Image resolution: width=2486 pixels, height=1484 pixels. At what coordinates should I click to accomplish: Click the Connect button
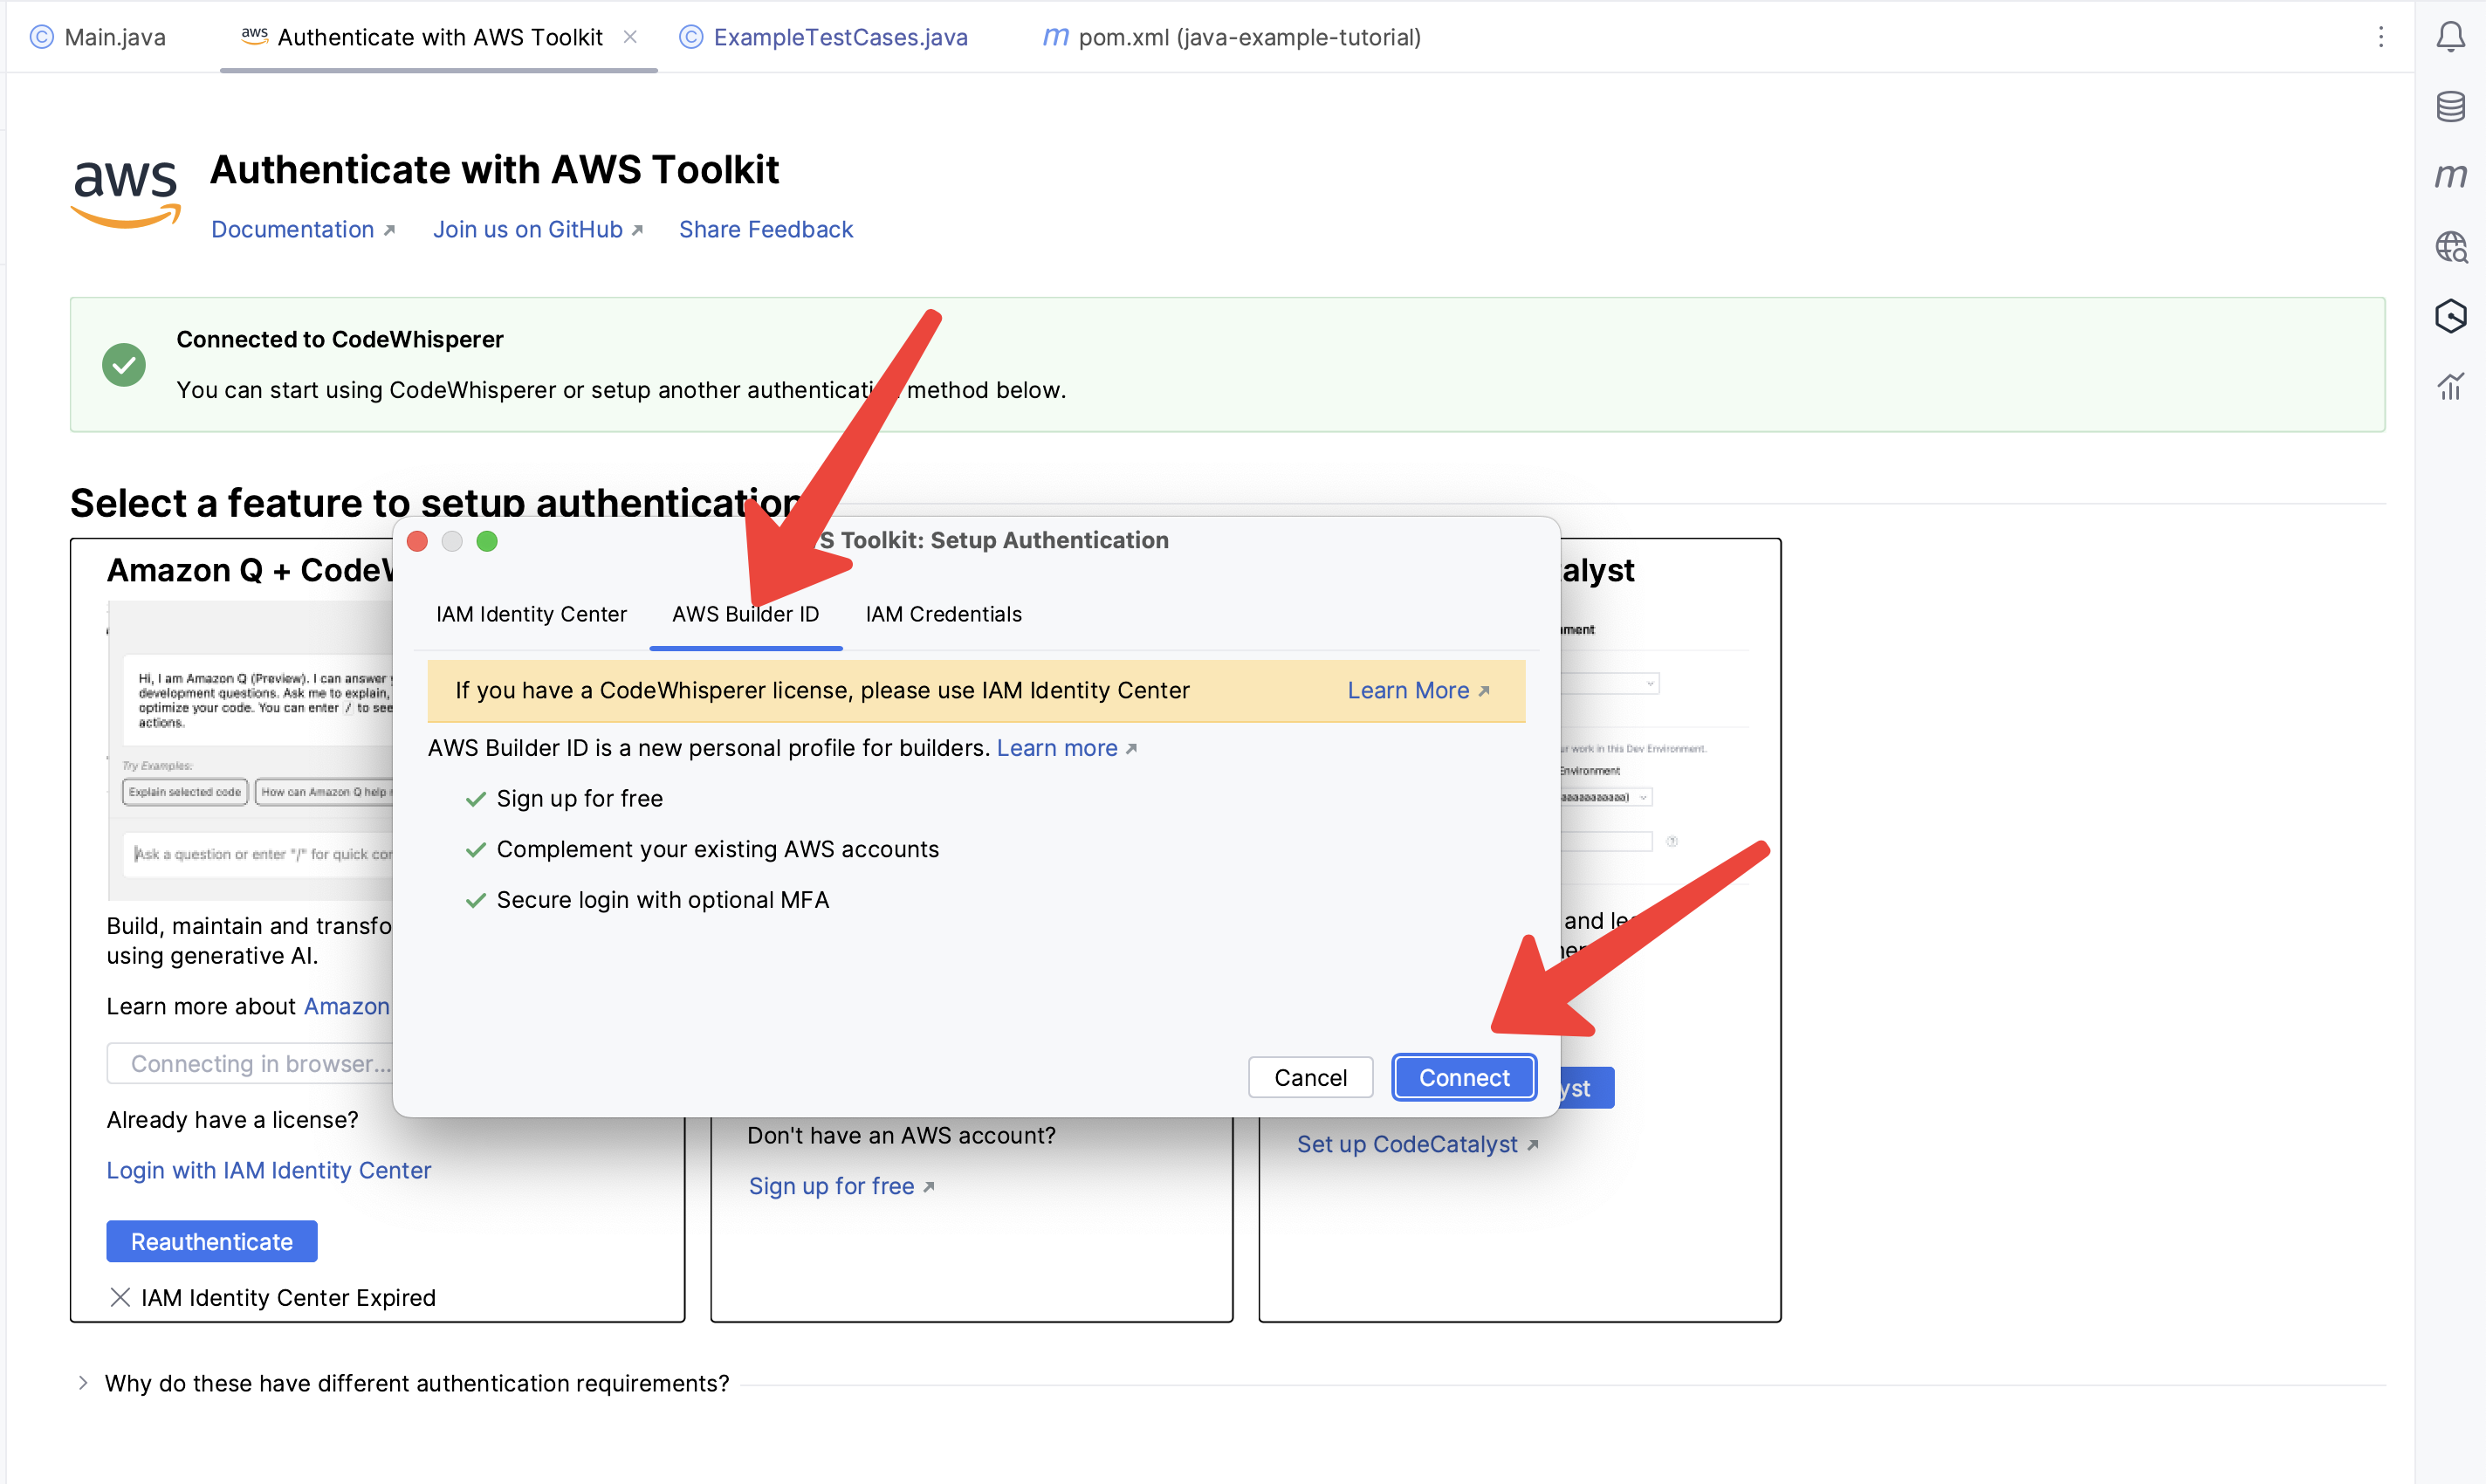[1464, 1078]
